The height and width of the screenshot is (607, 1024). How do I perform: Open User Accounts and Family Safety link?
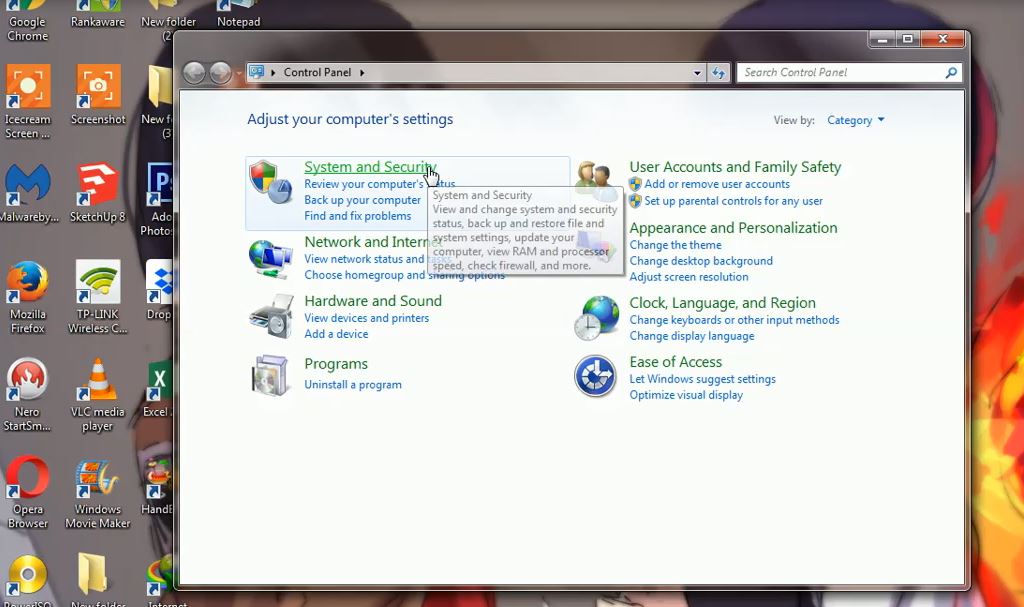point(735,167)
